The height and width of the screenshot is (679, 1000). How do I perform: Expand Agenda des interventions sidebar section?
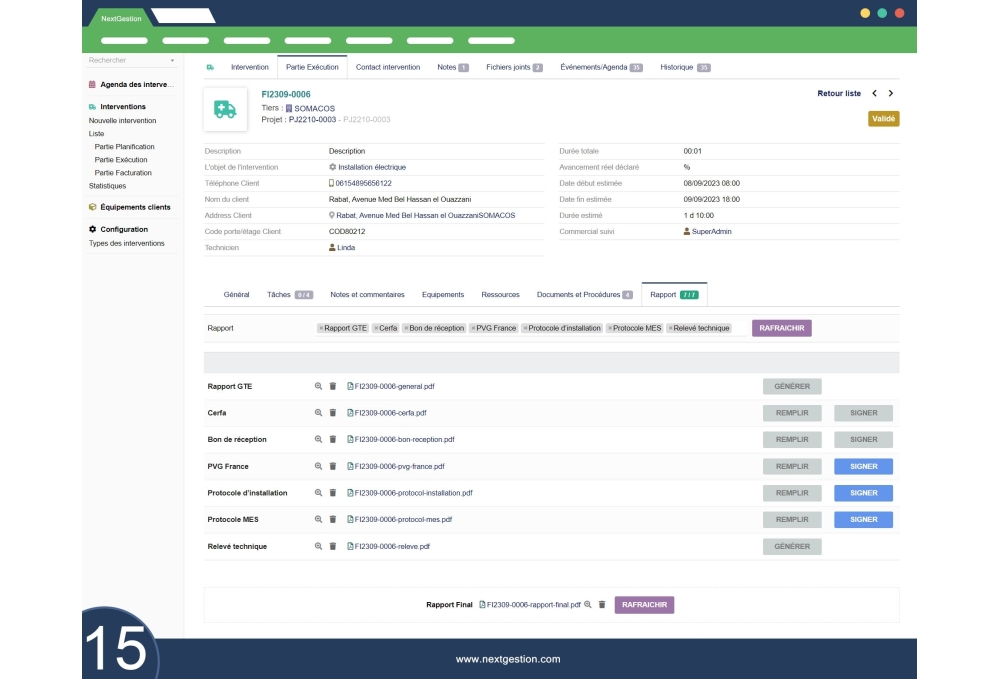tap(137, 85)
